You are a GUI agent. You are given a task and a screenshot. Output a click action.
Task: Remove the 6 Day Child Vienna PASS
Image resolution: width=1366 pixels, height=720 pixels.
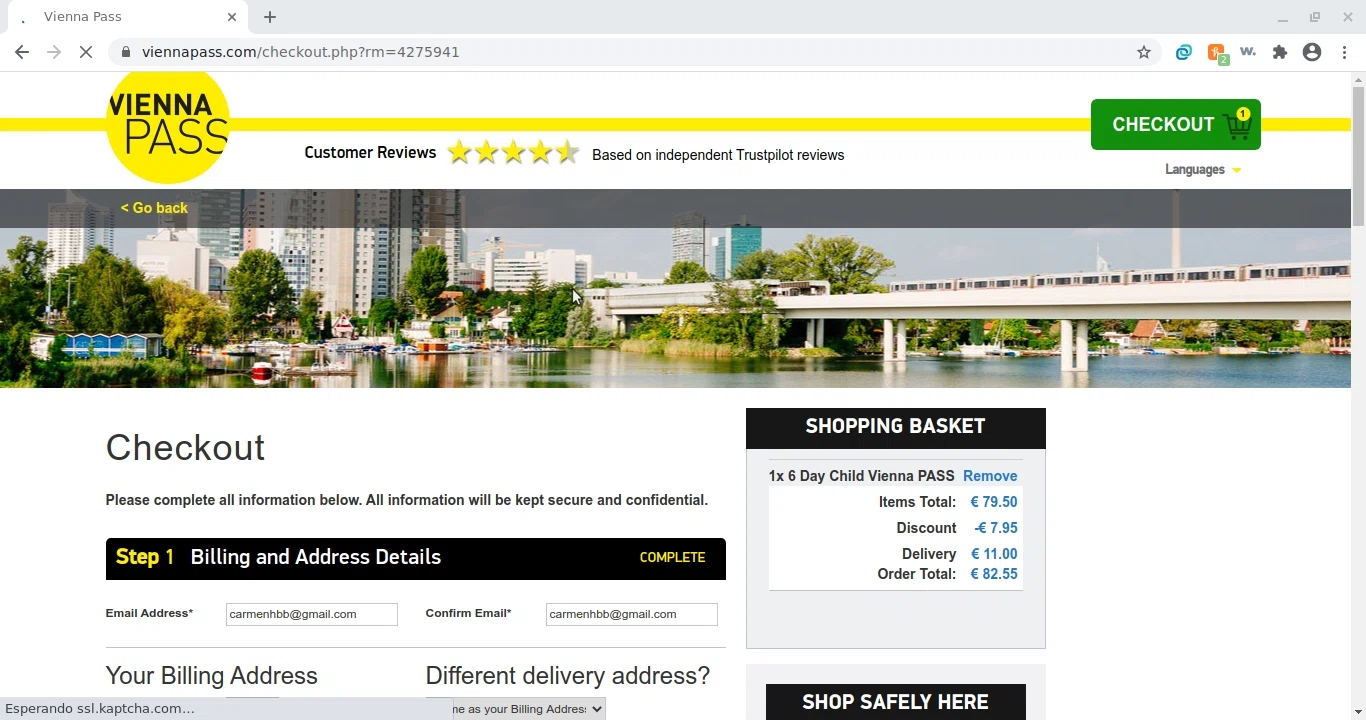click(x=990, y=476)
